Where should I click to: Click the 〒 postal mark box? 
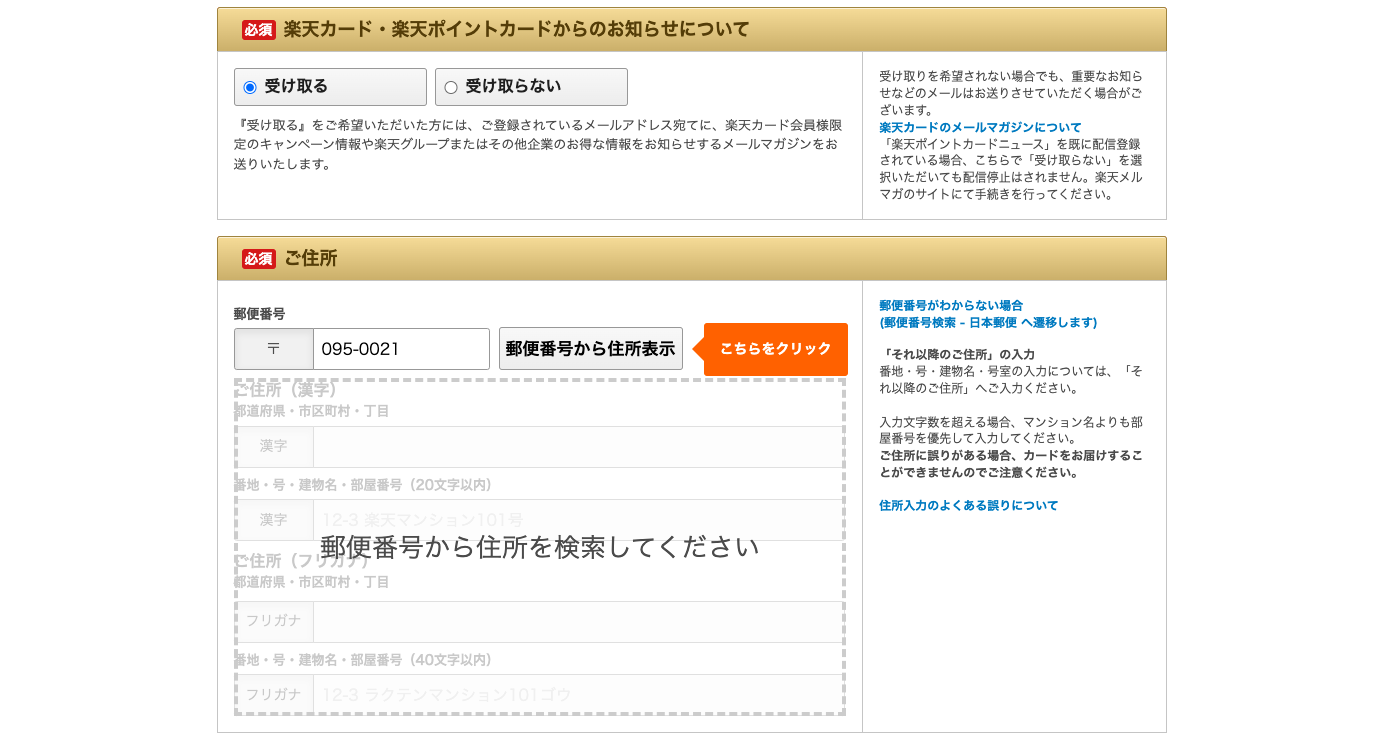[274, 349]
